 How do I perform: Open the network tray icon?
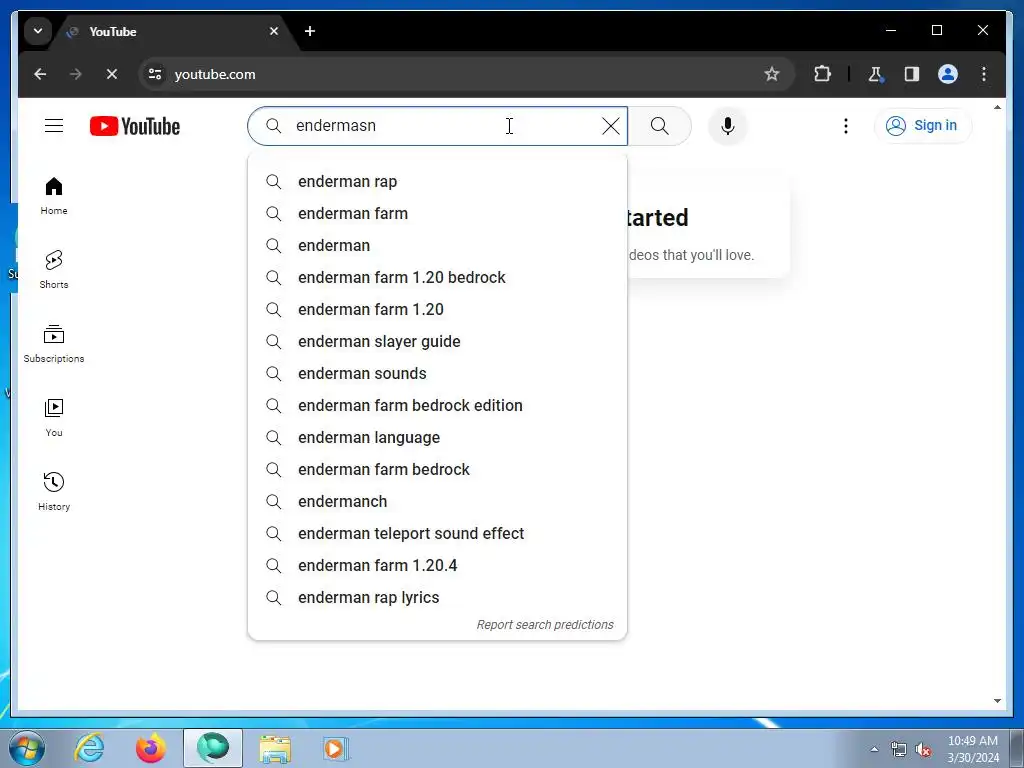coord(899,750)
